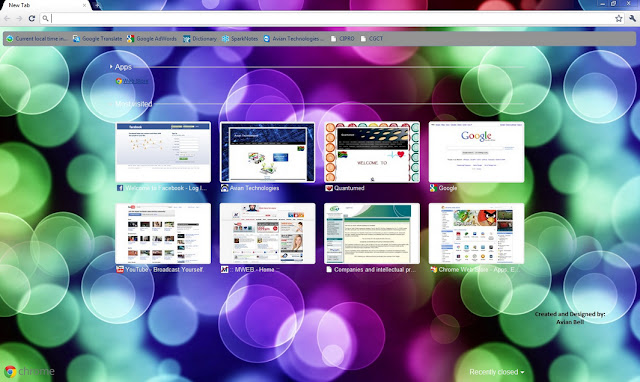Focus the address bar field
Screen dimensions: 640x382
pyautogui.click(x=333, y=18)
